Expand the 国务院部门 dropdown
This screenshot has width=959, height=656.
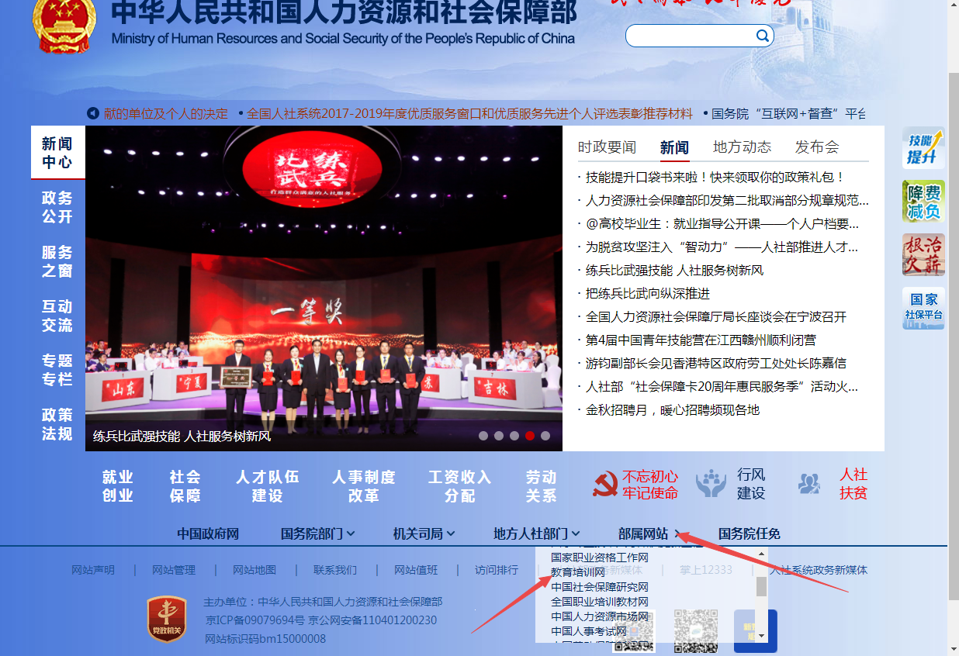(318, 534)
